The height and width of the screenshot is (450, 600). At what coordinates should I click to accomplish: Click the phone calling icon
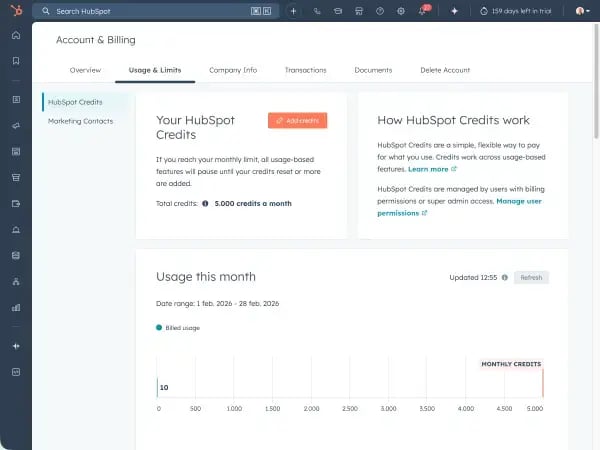click(317, 11)
